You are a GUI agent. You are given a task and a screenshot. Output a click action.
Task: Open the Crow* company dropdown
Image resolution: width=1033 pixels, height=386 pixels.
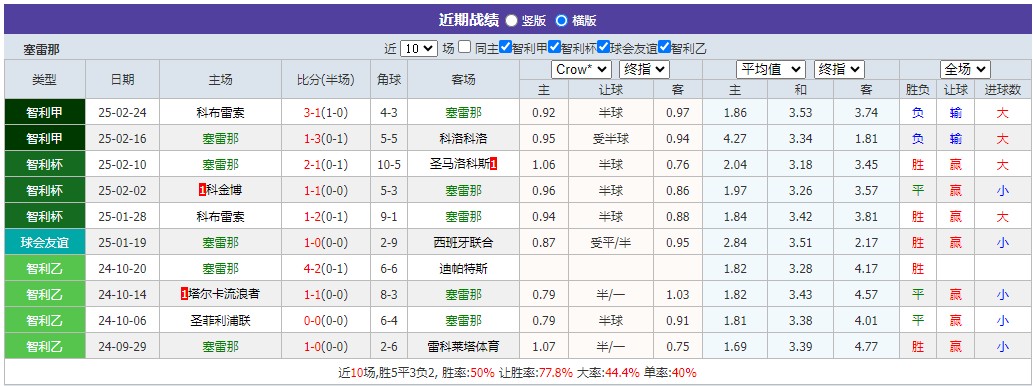pos(582,69)
